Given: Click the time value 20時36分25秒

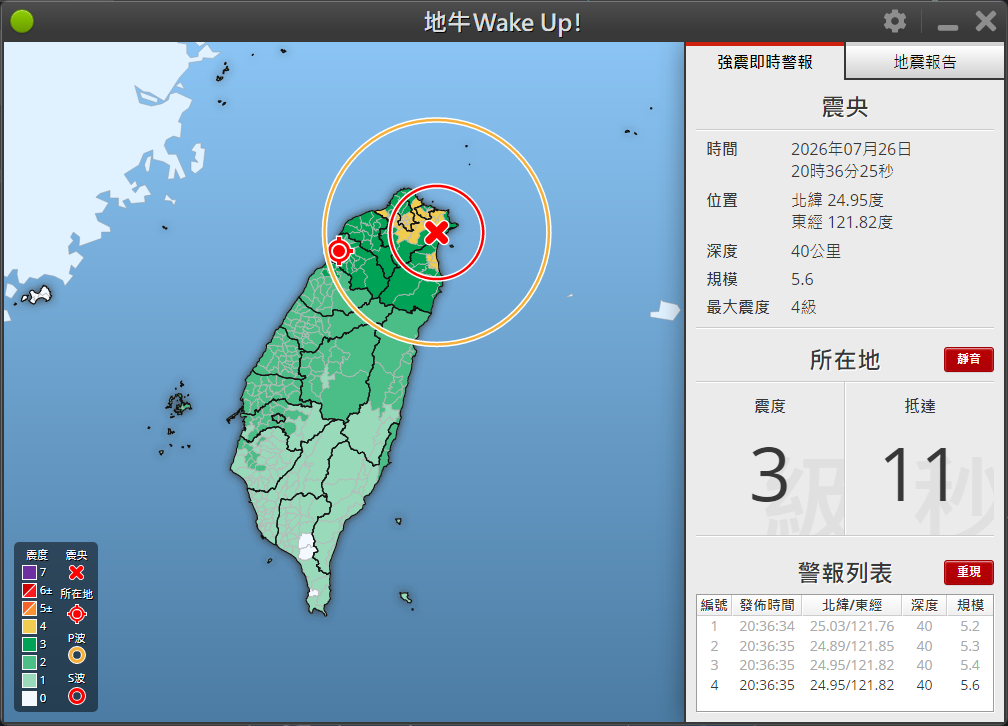Looking at the screenshot, I should click(x=842, y=171).
